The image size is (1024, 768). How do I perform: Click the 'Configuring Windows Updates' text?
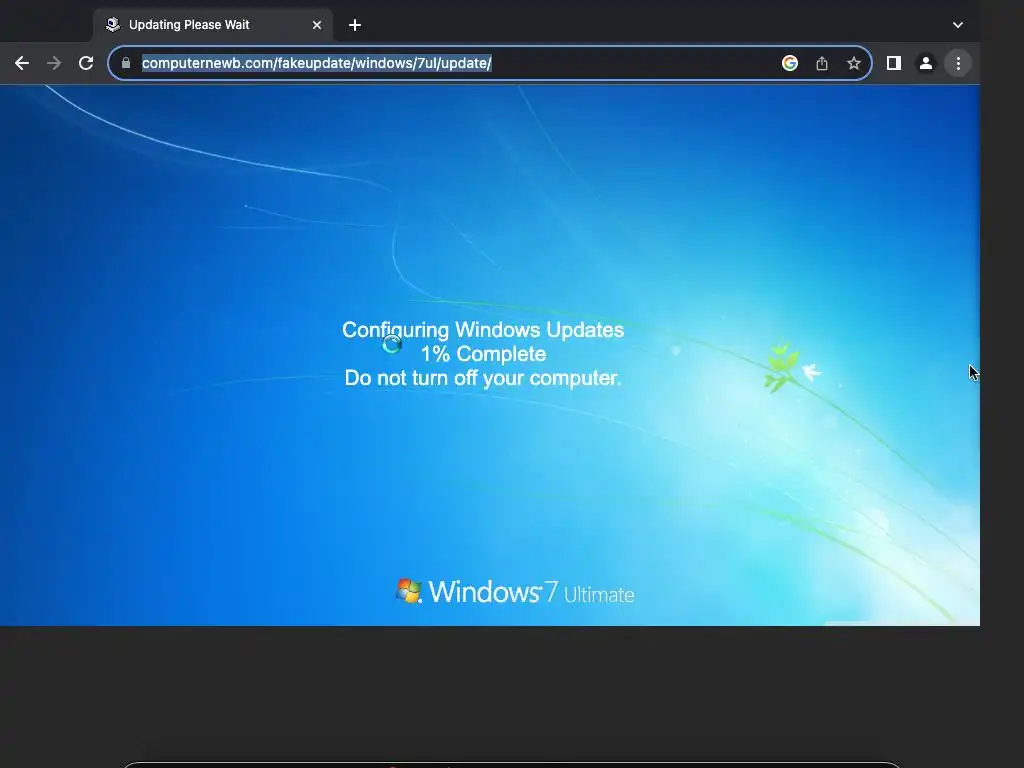[483, 330]
